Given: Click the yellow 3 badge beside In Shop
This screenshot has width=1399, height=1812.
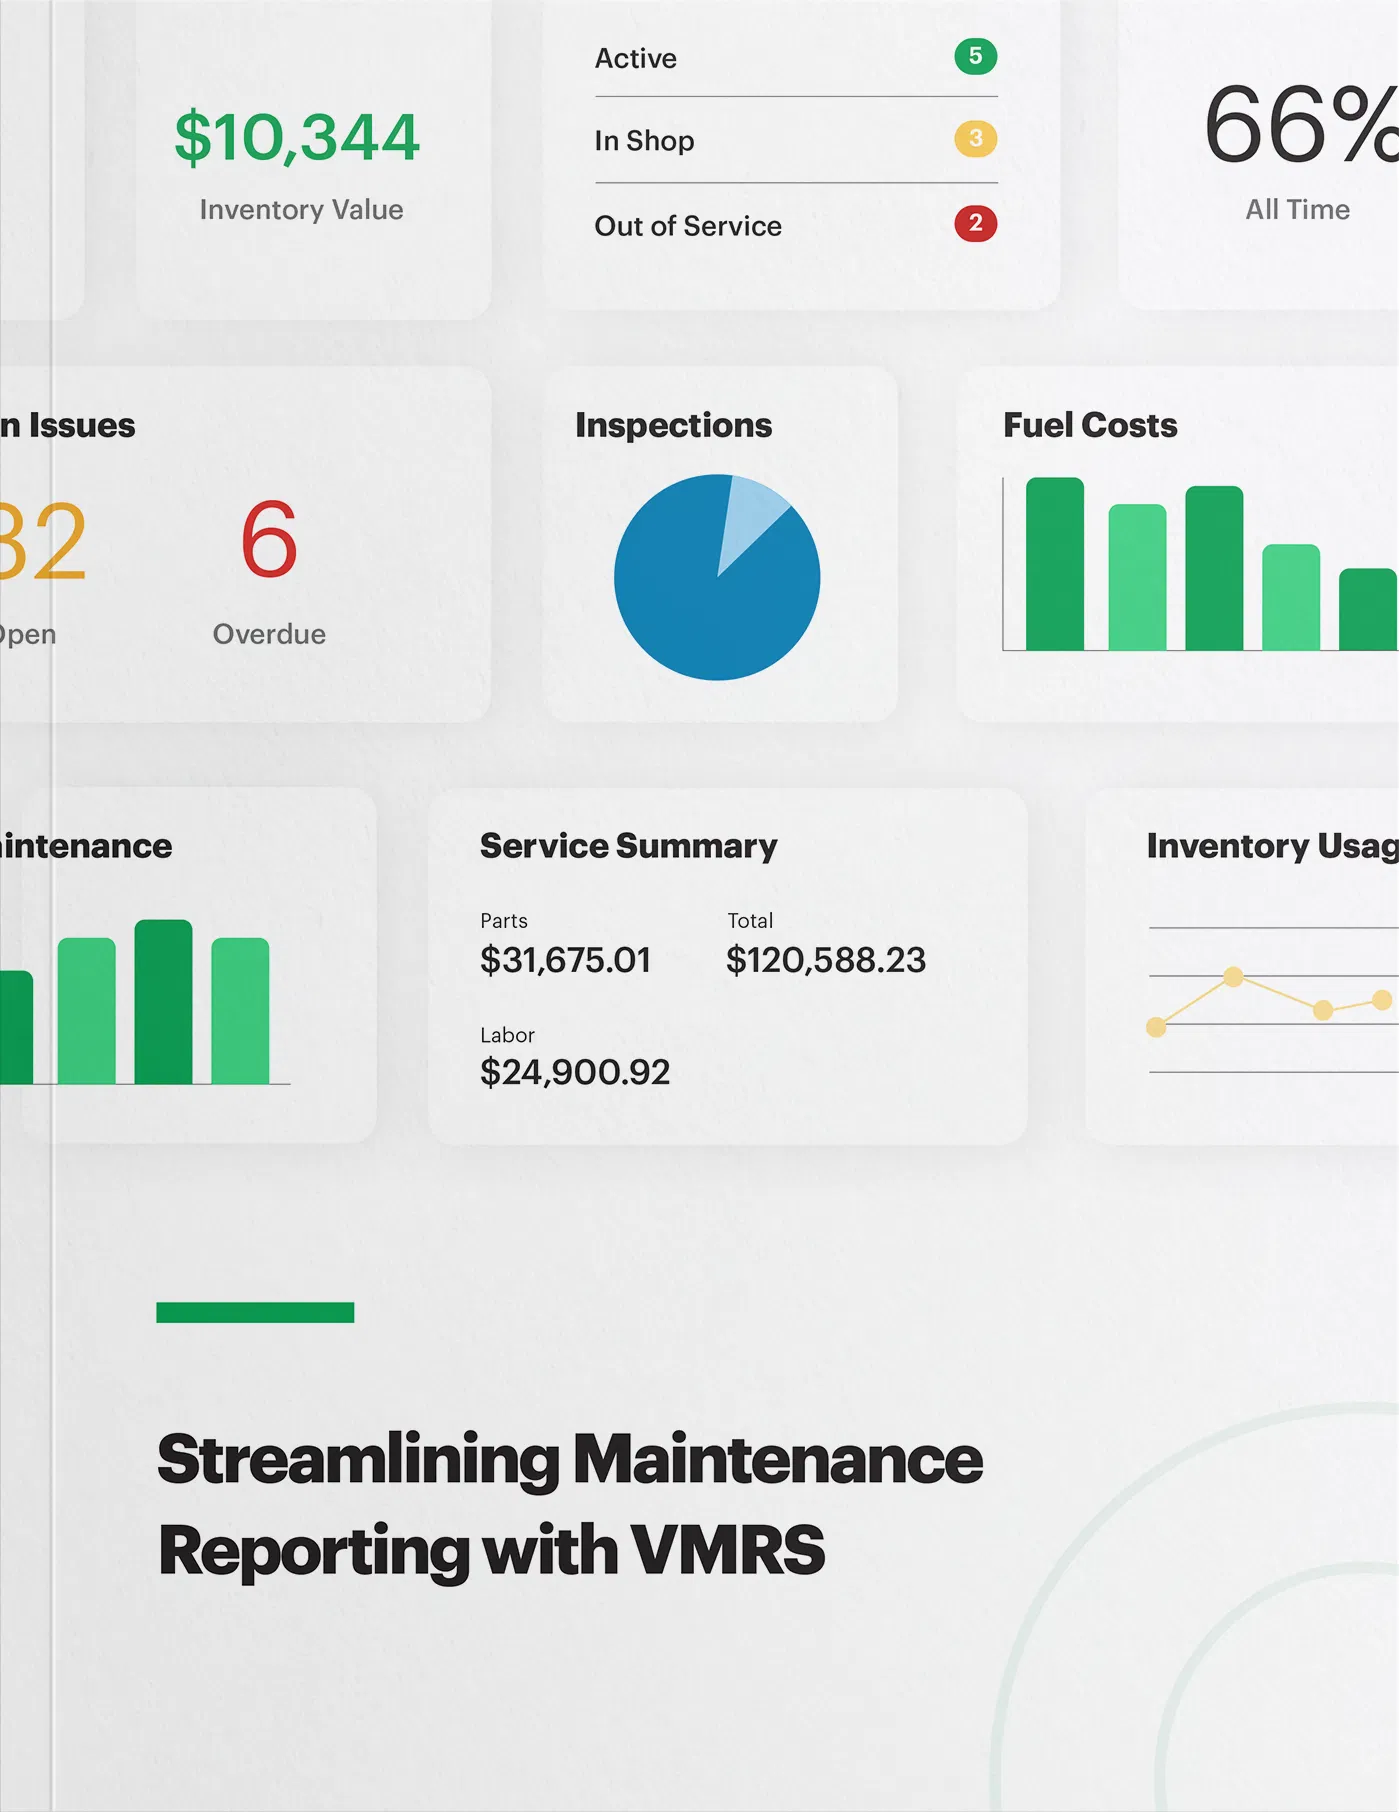Looking at the screenshot, I should (x=975, y=138).
